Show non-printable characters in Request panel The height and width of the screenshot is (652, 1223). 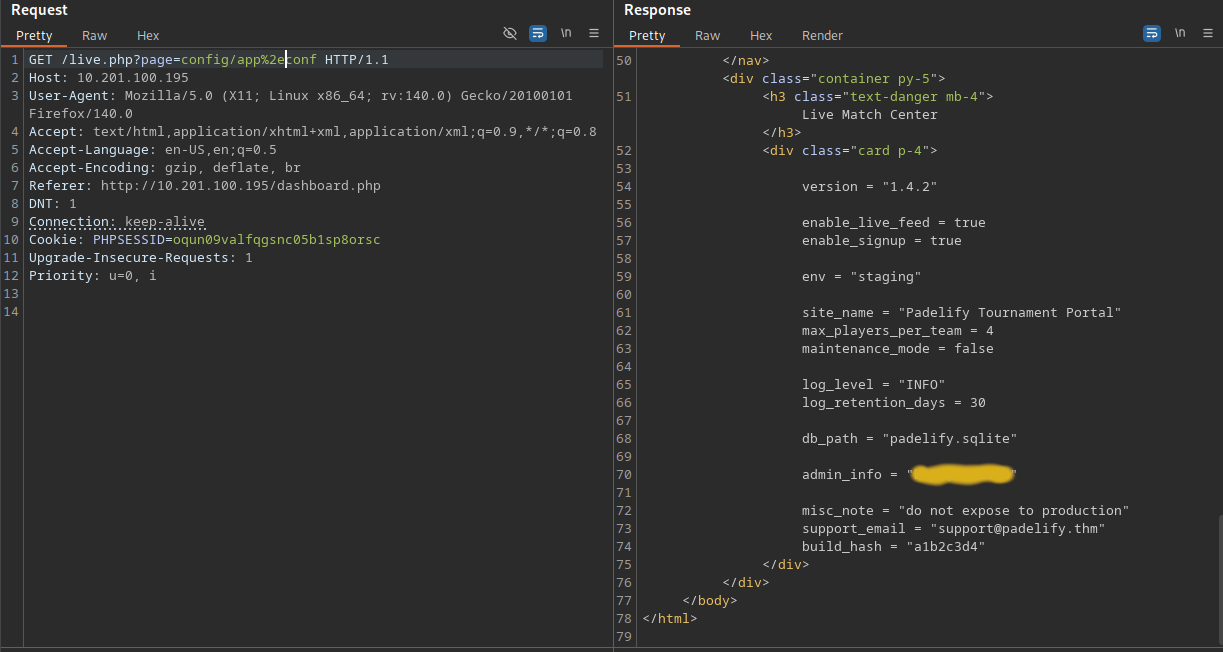click(566, 33)
